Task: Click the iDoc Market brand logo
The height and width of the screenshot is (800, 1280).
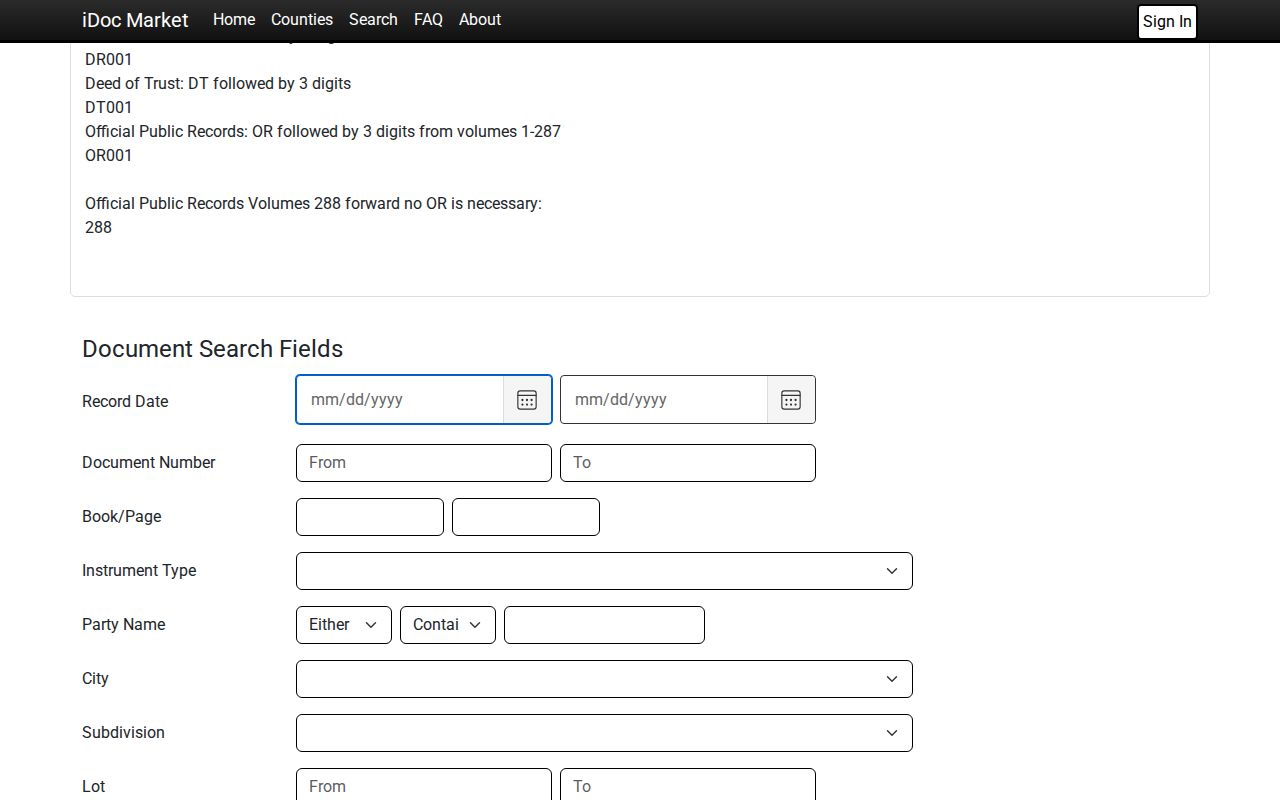Action: (x=135, y=20)
